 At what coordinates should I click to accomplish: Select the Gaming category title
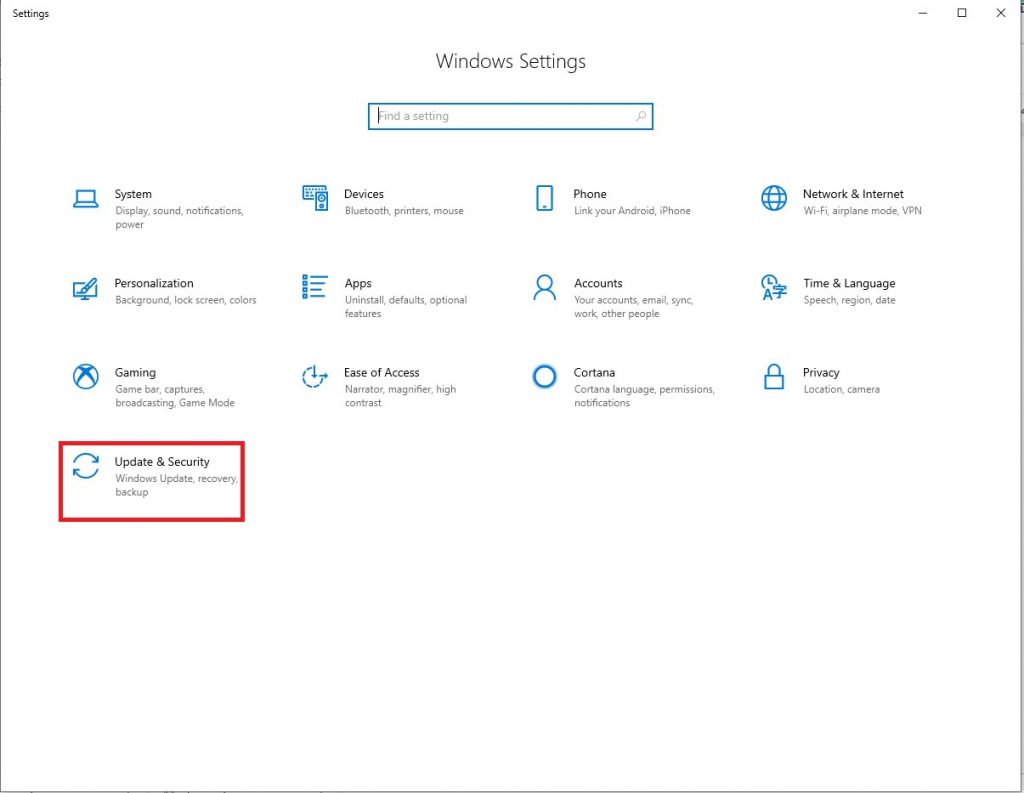(x=135, y=372)
